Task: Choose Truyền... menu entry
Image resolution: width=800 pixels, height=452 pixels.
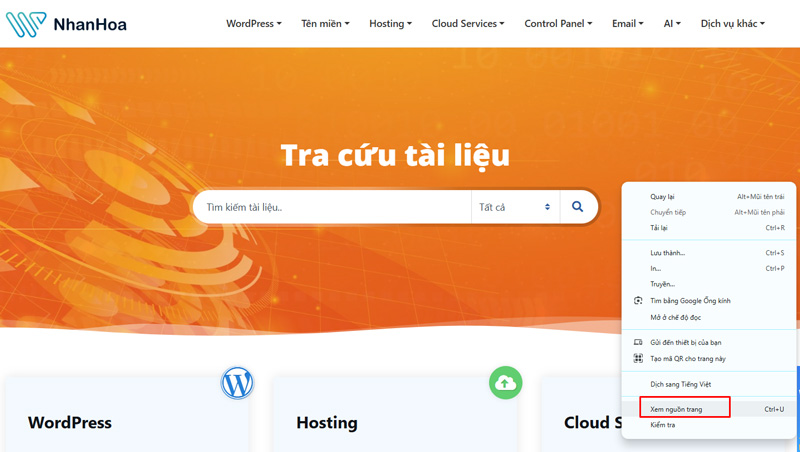Action: (x=709, y=284)
